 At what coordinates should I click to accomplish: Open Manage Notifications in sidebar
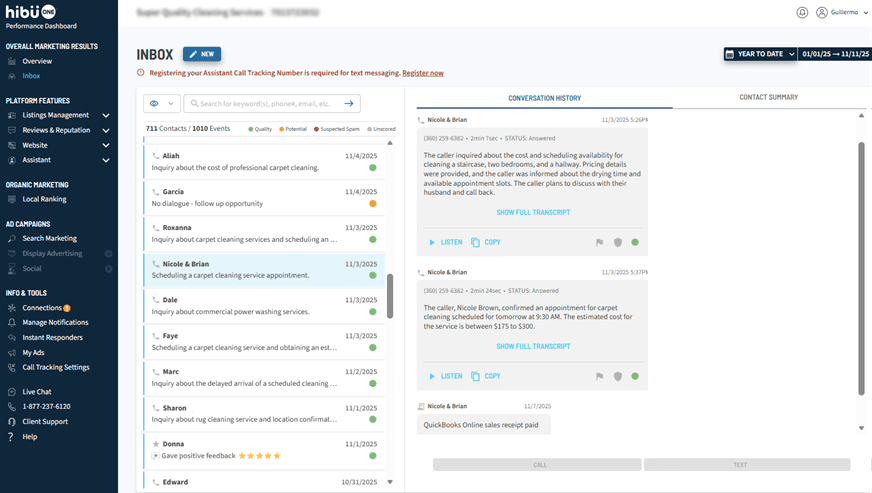pos(55,322)
